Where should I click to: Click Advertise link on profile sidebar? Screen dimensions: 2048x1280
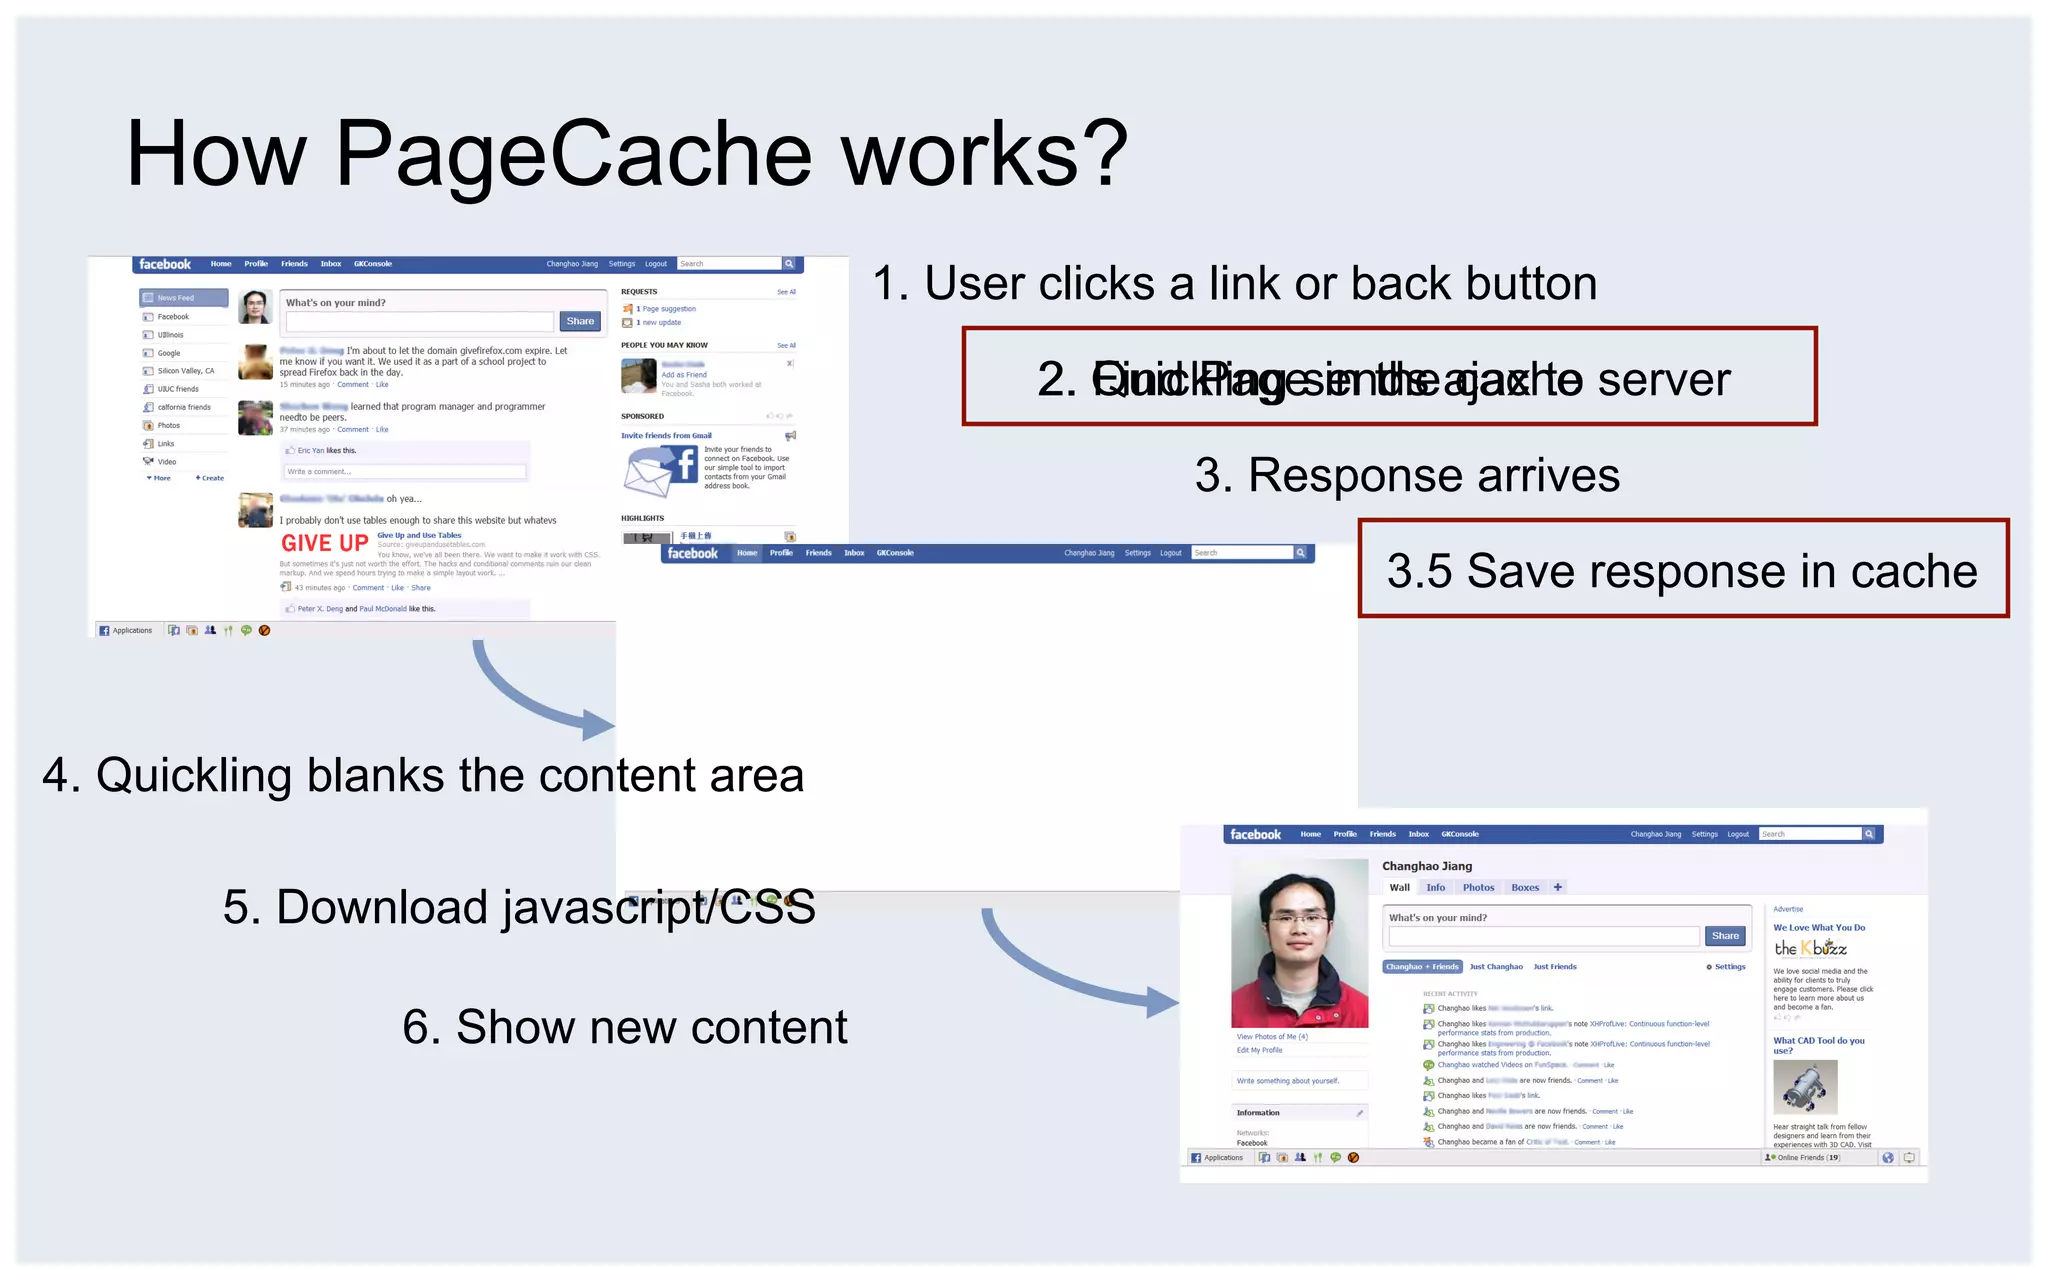1788,909
